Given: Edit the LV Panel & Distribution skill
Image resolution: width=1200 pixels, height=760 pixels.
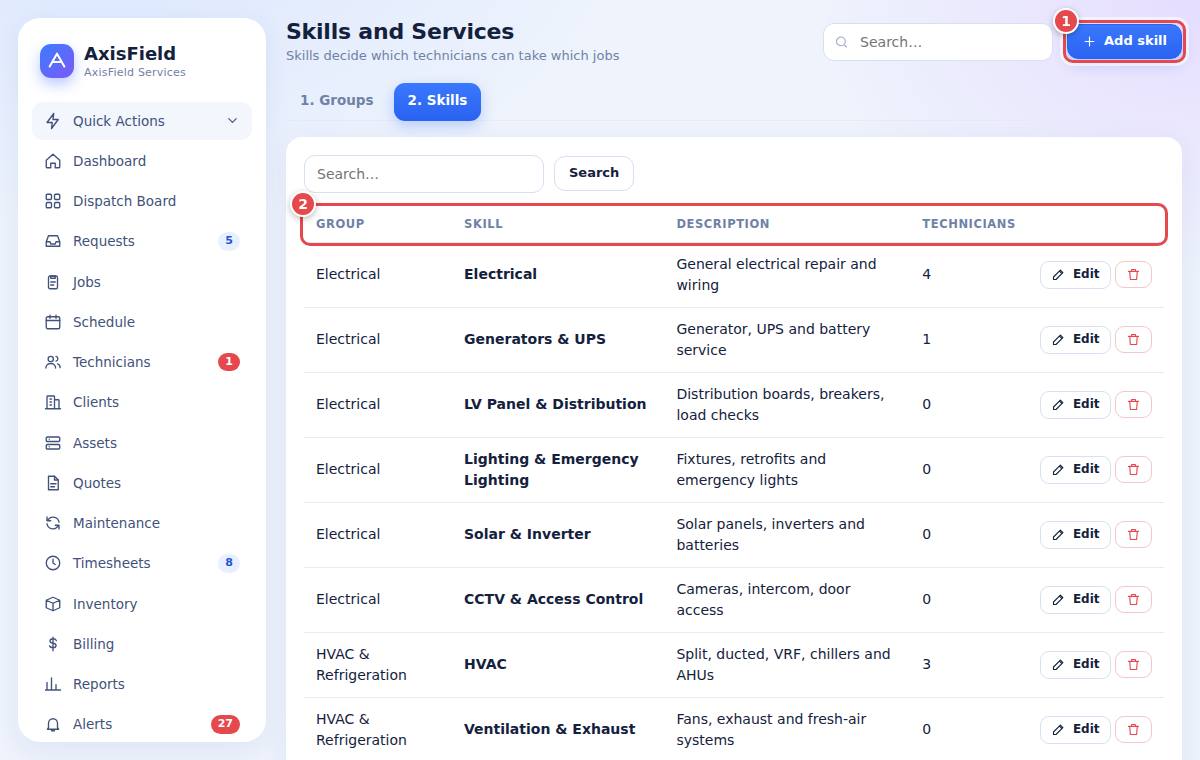Looking at the screenshot, I should (1075, 405).
